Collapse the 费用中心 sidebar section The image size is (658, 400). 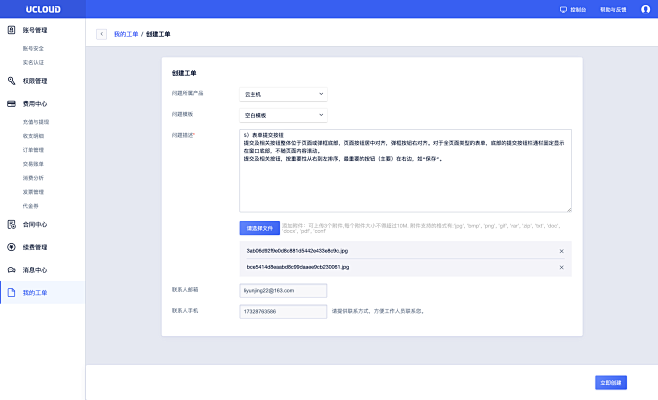click(34, 103)
